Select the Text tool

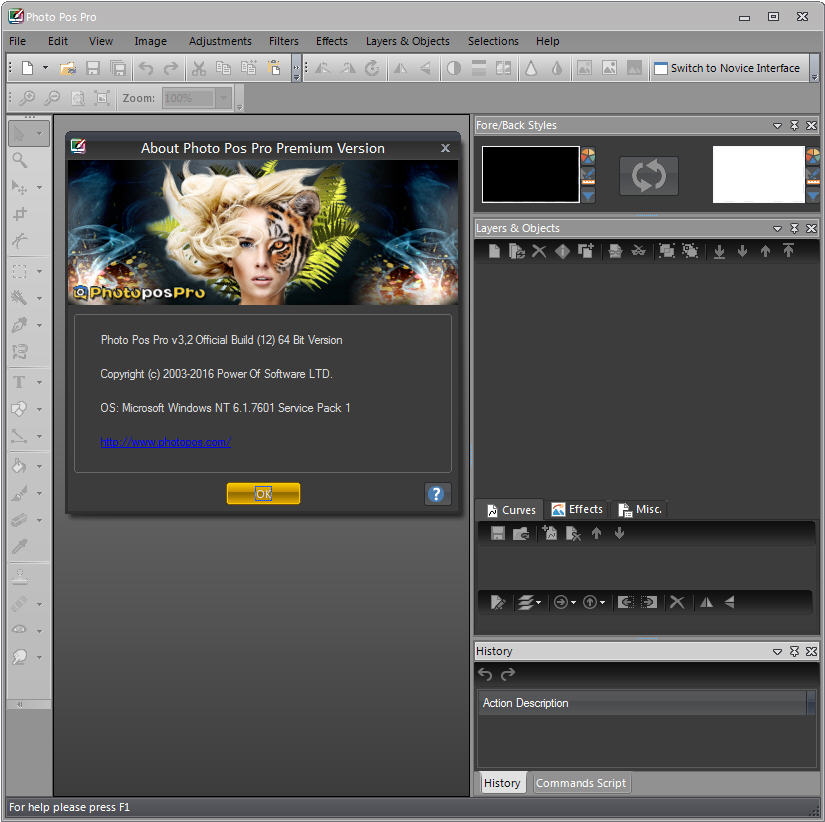click(x=20, y=382)
